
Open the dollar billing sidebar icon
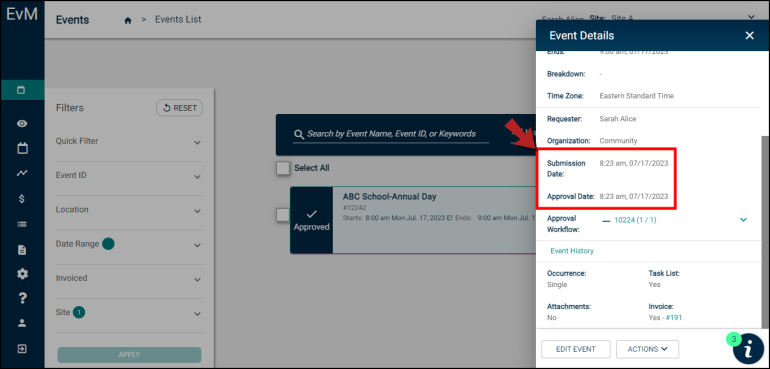pyautogui.click(x=22, y=199)
